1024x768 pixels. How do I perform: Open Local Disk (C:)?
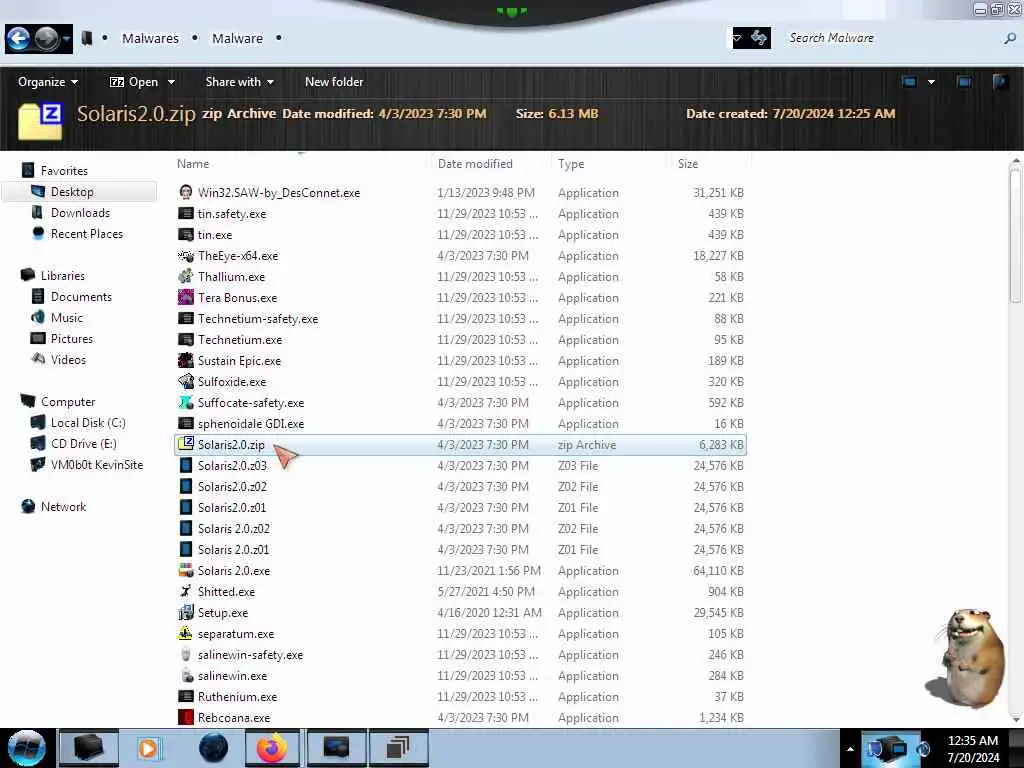88,423
